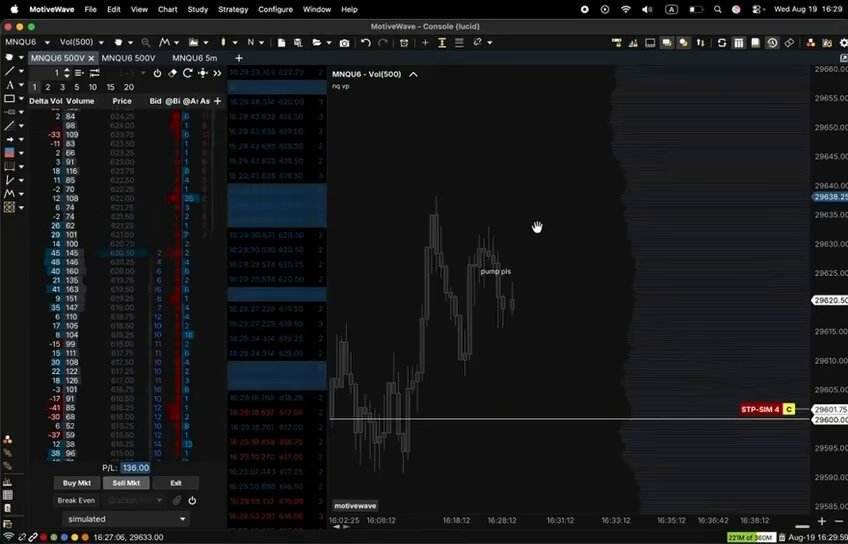
Task: Toggle the chat bubbles panel button
Action: pos(667,43)
